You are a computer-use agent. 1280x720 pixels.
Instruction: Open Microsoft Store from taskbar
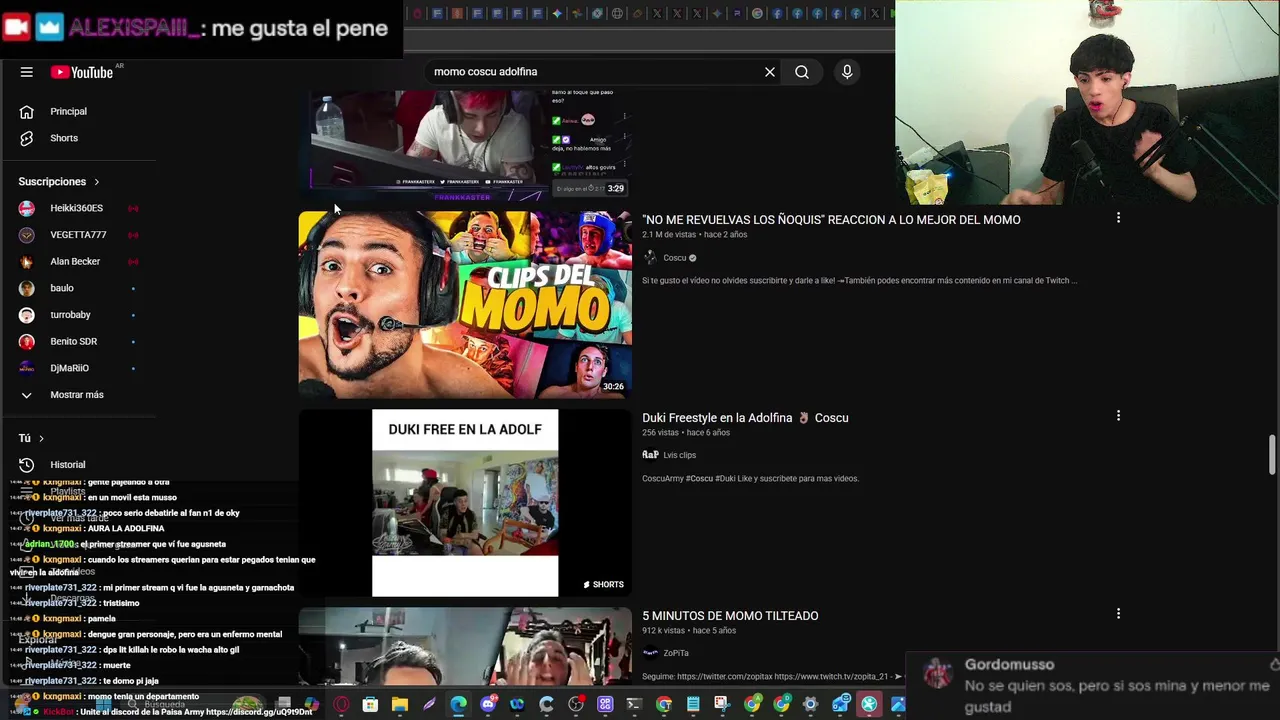point(370,705)
